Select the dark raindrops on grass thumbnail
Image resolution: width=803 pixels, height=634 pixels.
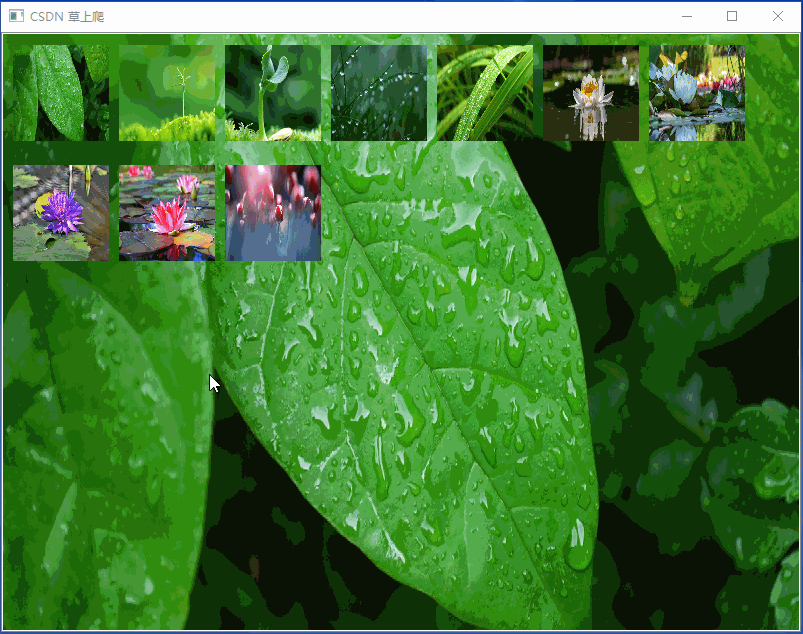coord(379,93)
